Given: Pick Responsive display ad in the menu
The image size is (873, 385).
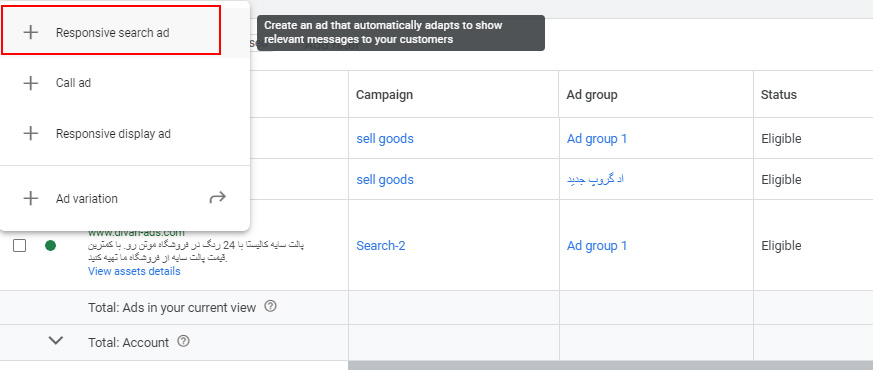Looking at the screenshot, I should (125, 134).
